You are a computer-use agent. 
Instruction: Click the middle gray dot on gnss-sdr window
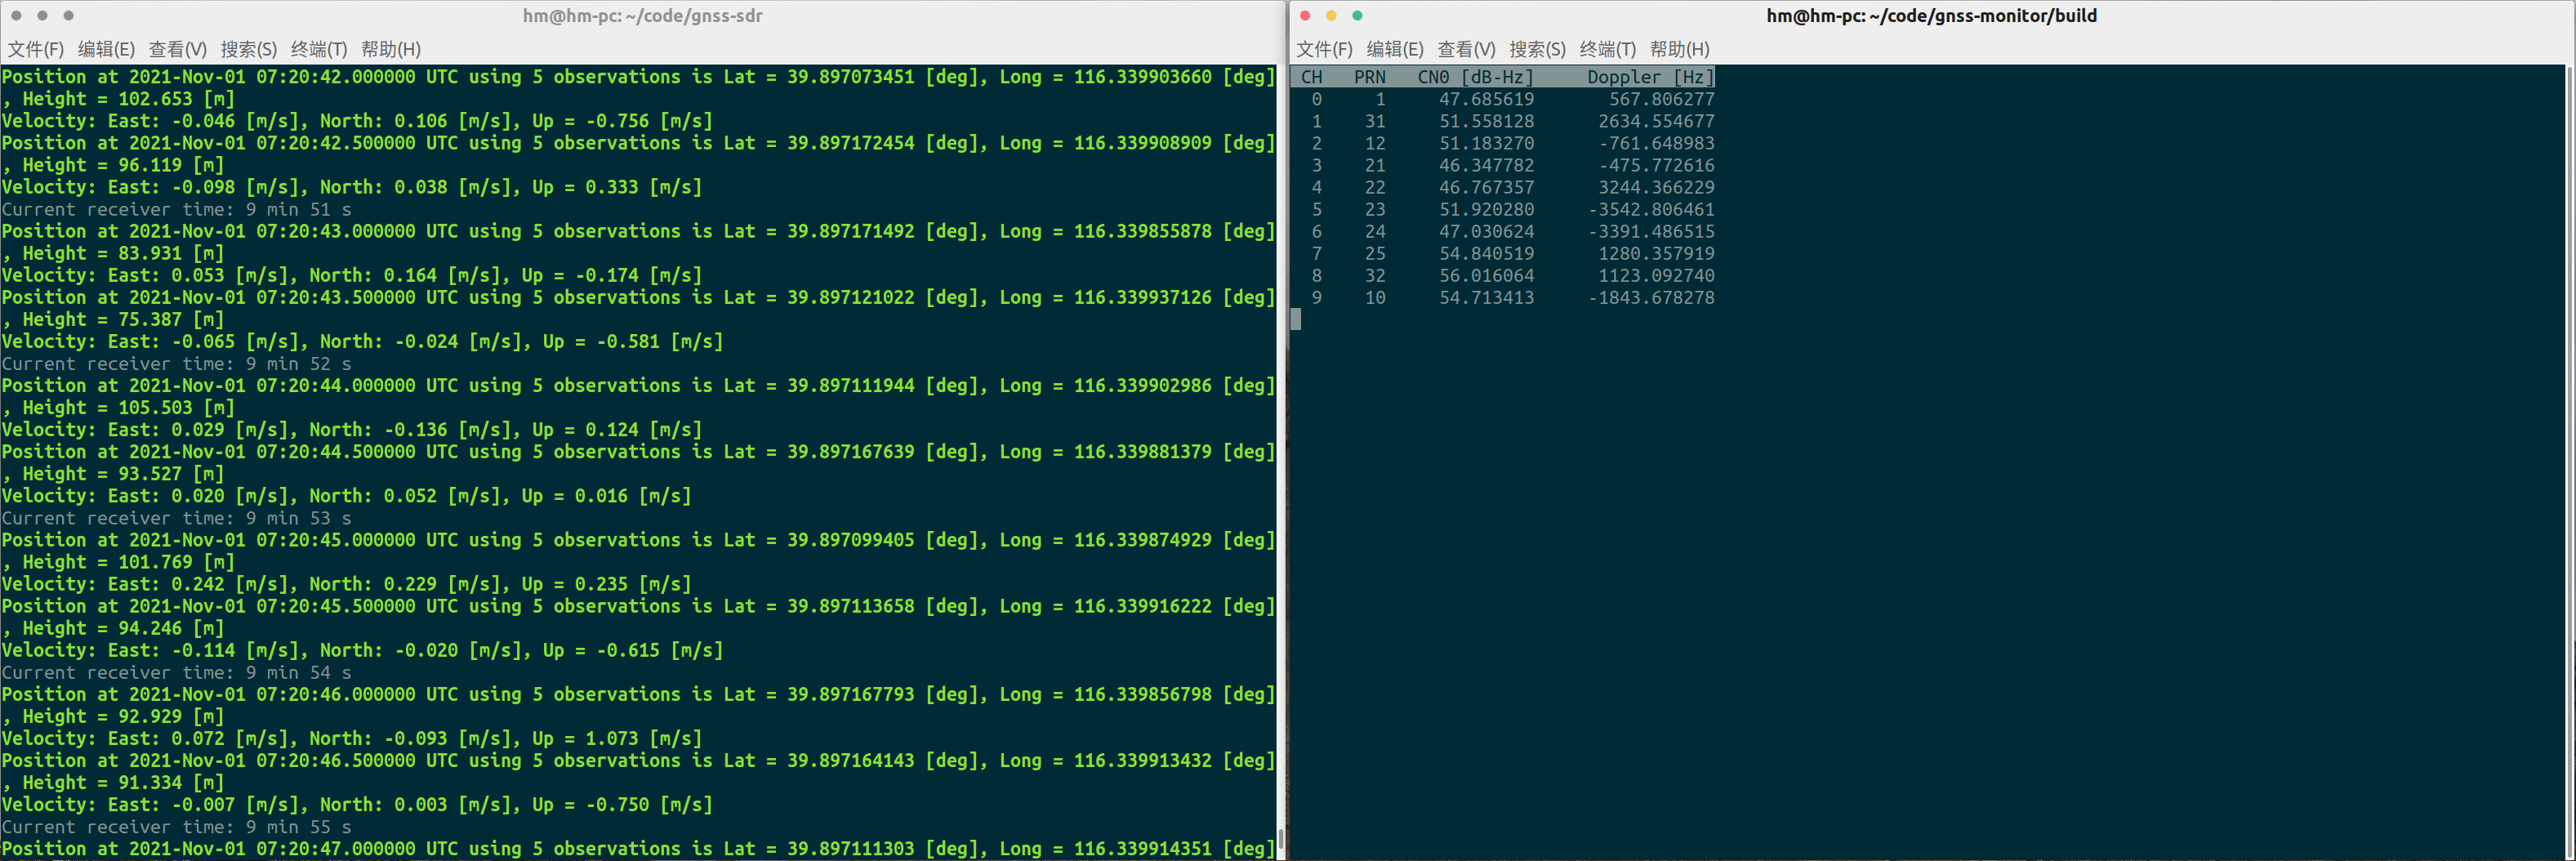41,16
